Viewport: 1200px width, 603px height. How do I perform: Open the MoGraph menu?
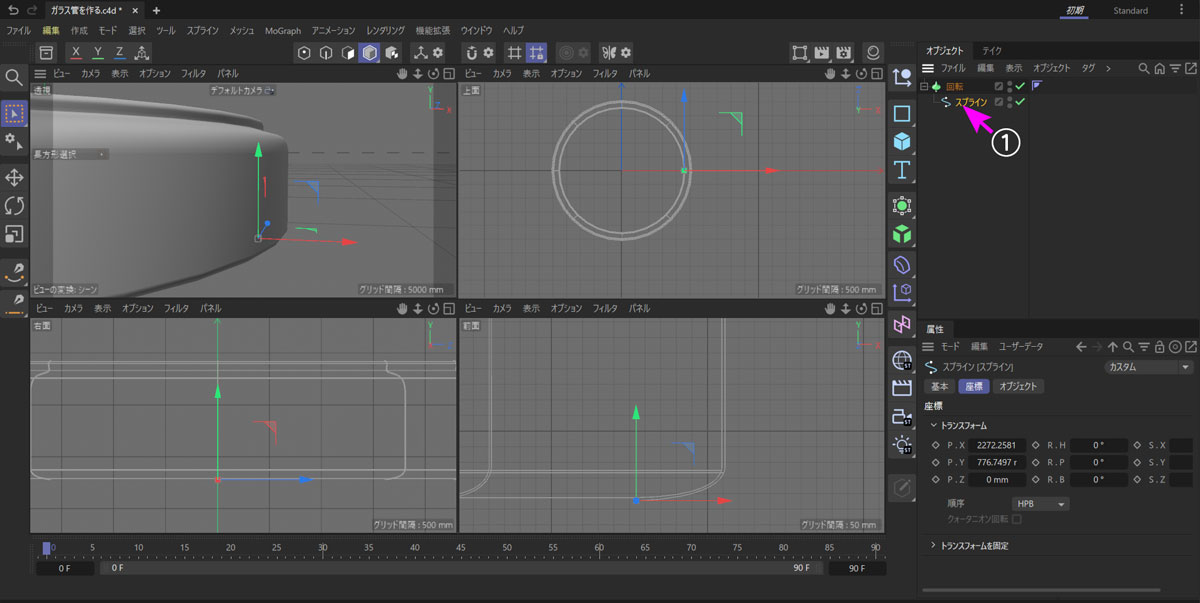point(282,31)
